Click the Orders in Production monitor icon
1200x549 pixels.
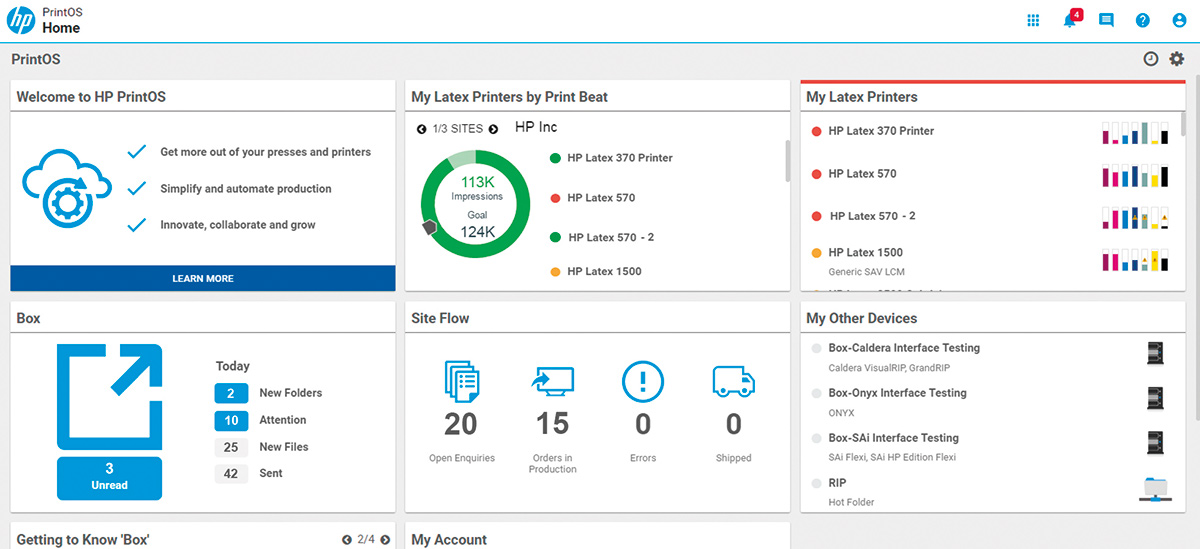[552, 382]
